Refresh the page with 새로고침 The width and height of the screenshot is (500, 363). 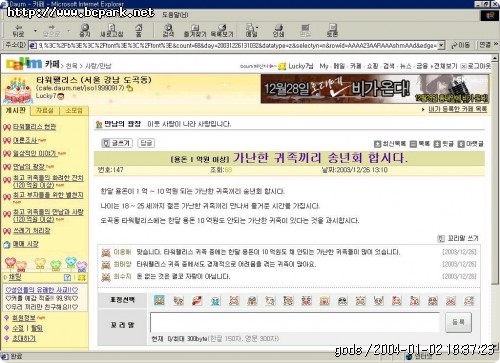coord(112,30)
